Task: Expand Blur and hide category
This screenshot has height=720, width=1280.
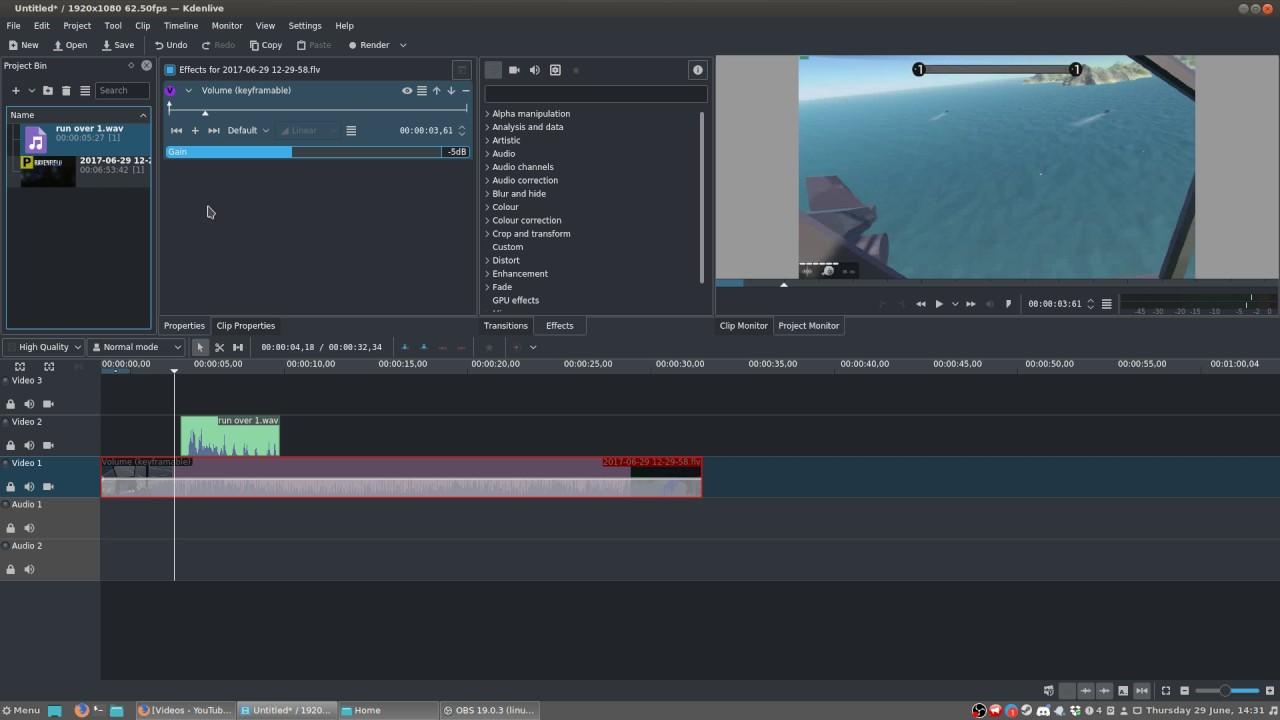Action: [x=487, y=194]
